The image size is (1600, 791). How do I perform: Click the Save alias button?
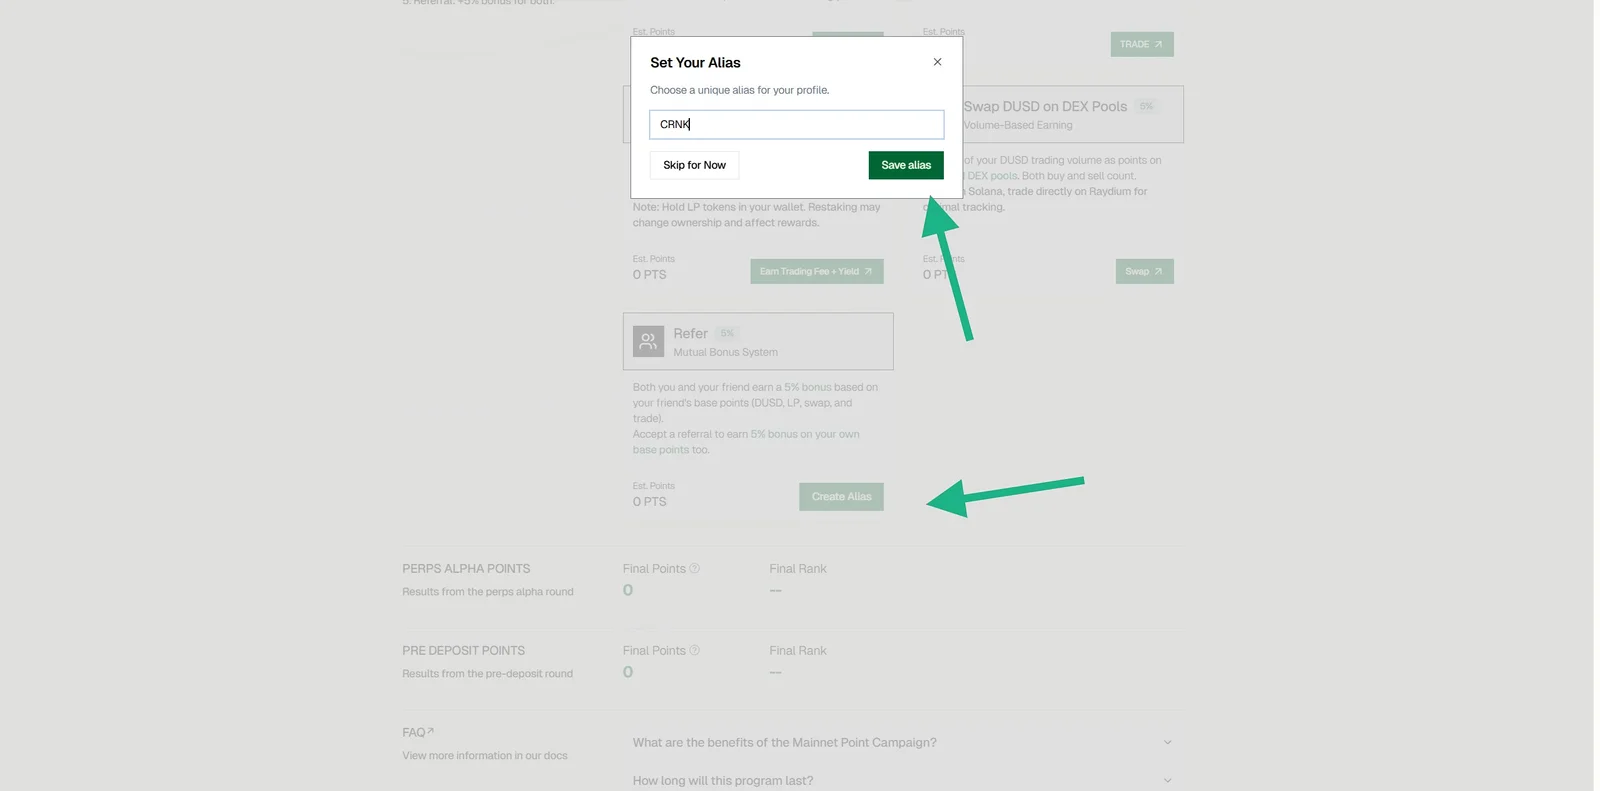pos(906,165)
